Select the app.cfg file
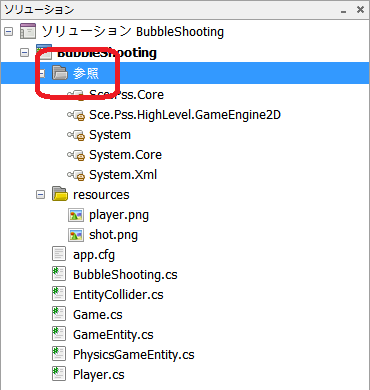 94,255
